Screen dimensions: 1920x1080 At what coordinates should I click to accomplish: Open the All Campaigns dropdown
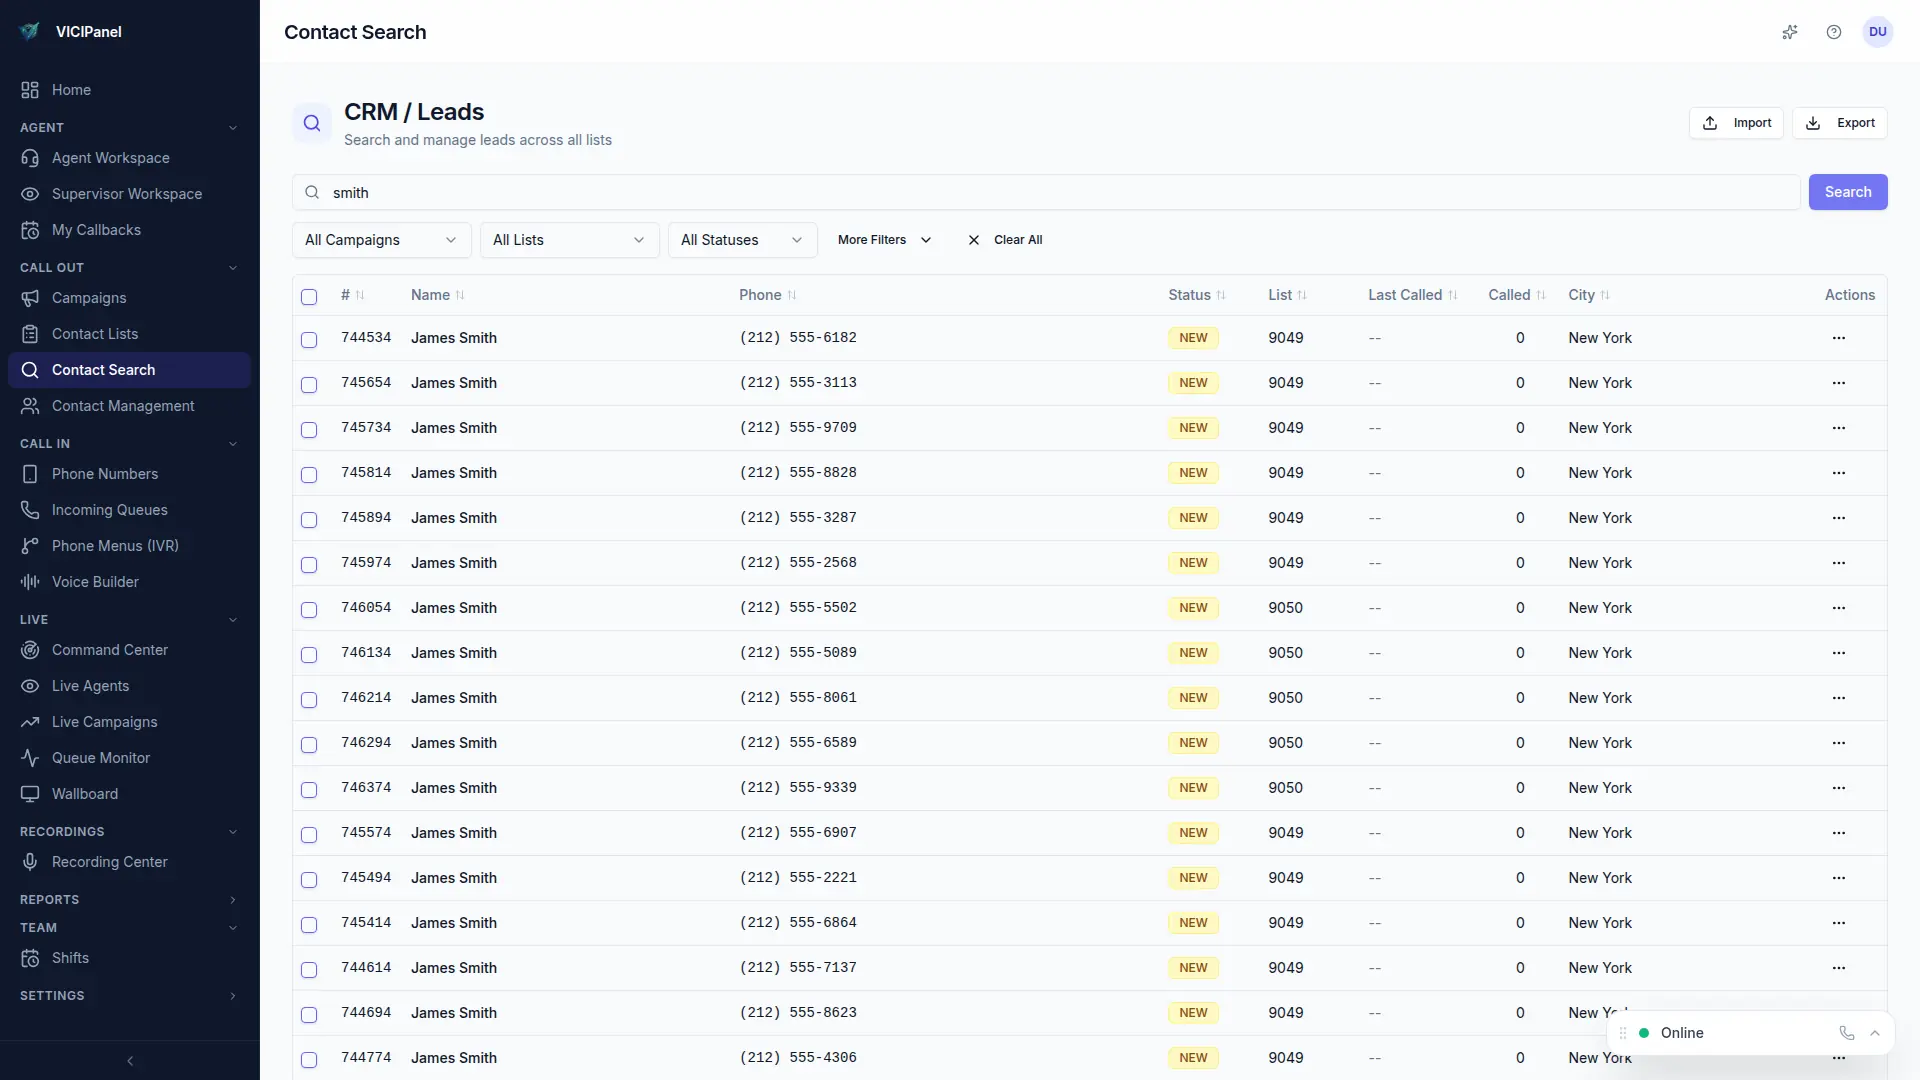point(380,240)
